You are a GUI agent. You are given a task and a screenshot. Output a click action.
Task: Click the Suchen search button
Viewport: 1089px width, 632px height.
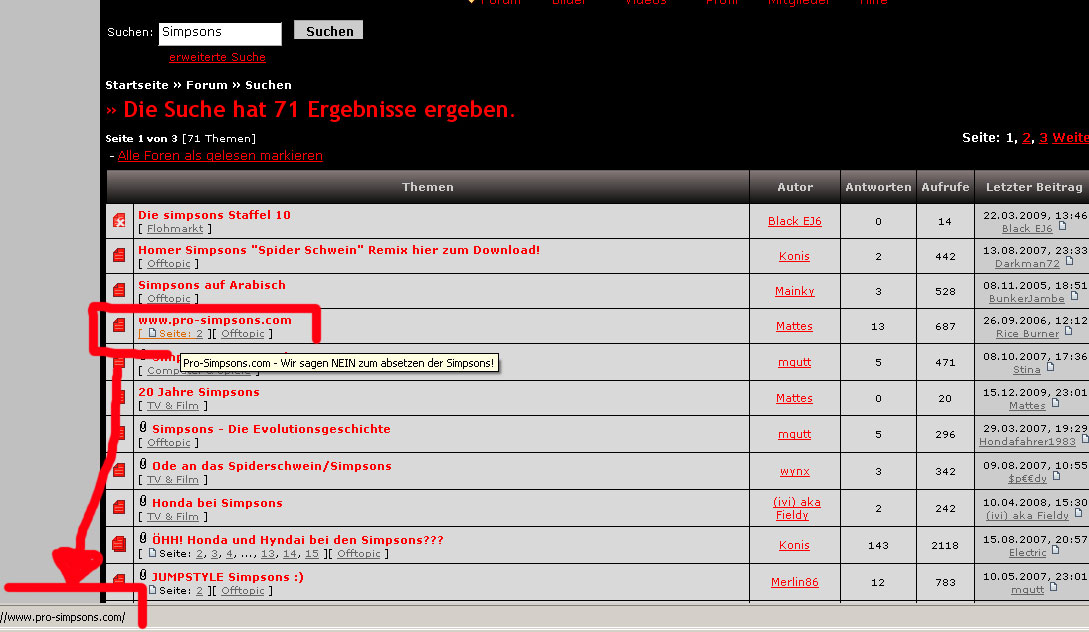329,31
